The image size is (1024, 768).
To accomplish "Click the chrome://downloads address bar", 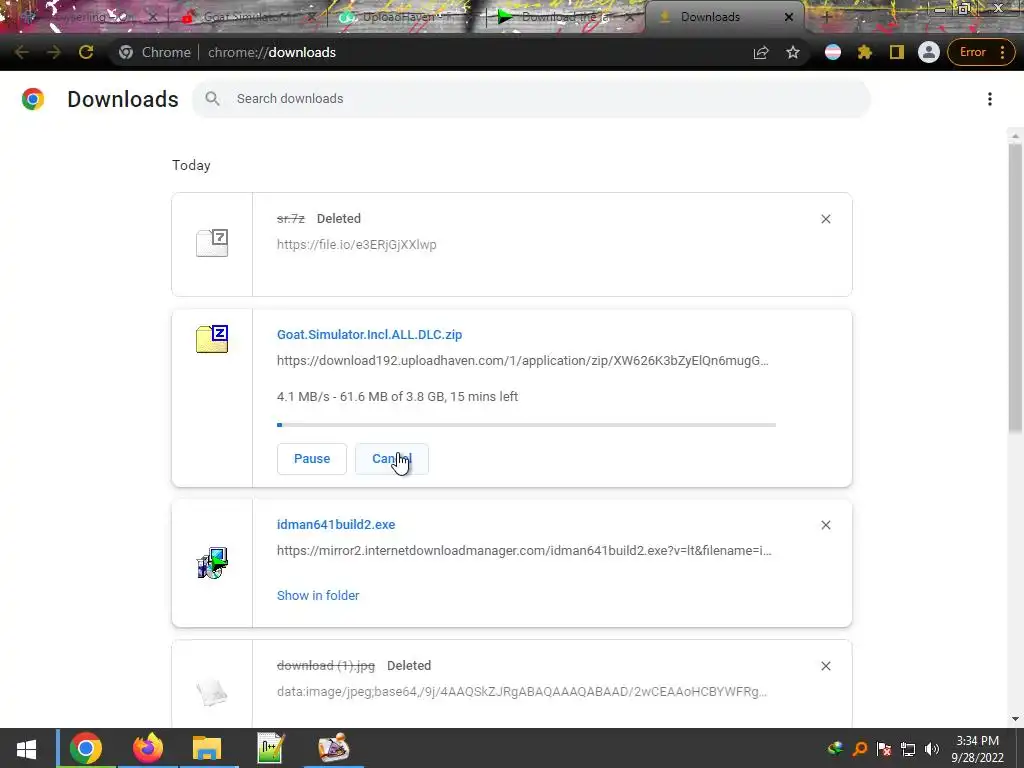I will click(431, 52).
